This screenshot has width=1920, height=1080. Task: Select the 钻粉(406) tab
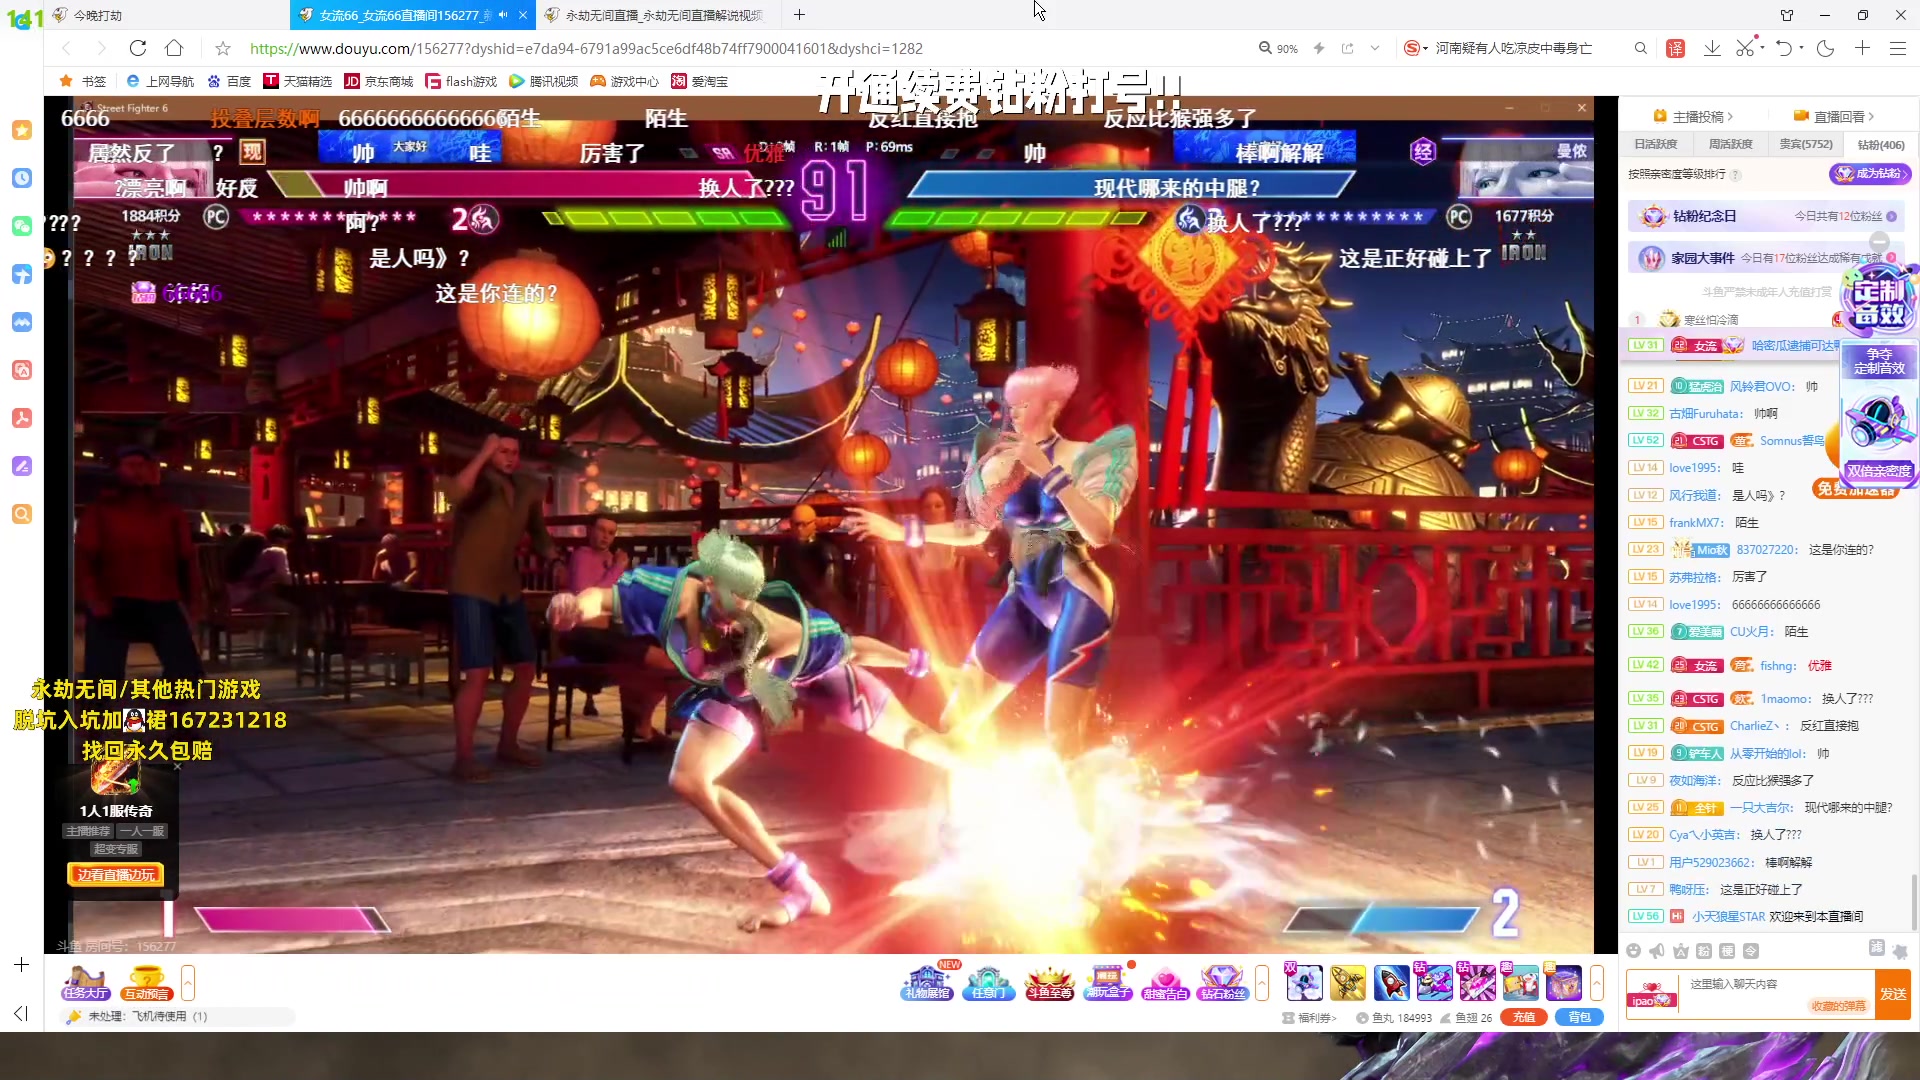1880,144
